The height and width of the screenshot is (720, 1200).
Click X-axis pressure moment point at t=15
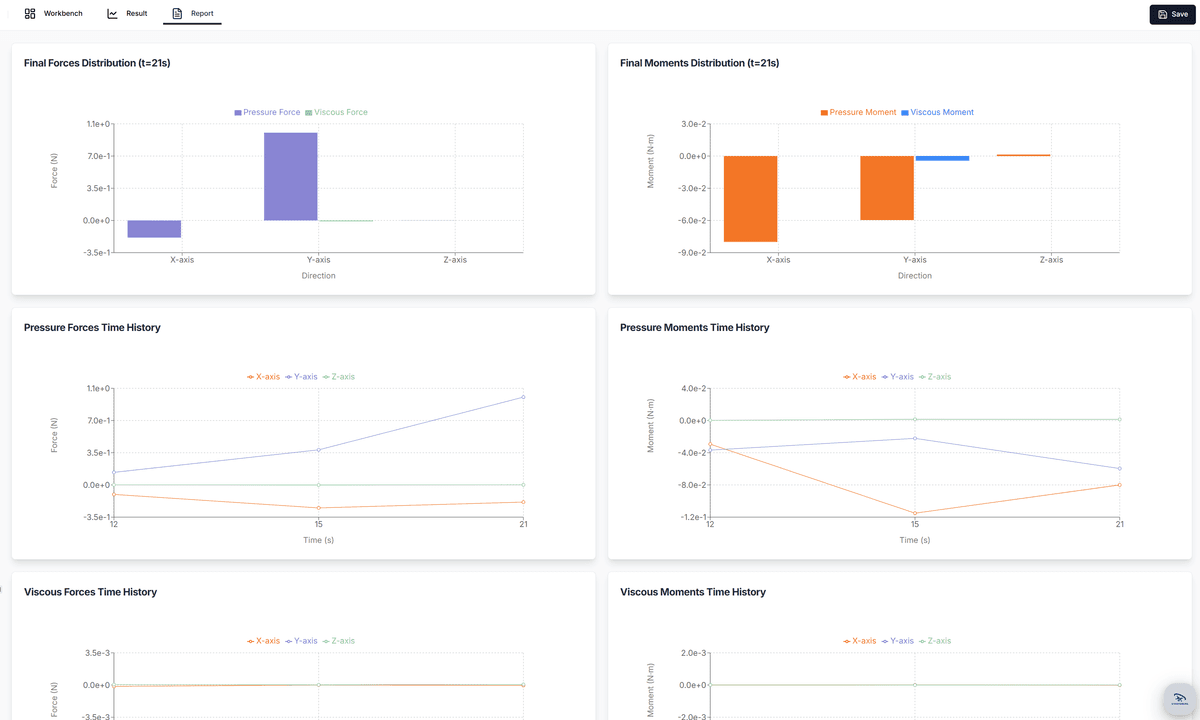915,513
